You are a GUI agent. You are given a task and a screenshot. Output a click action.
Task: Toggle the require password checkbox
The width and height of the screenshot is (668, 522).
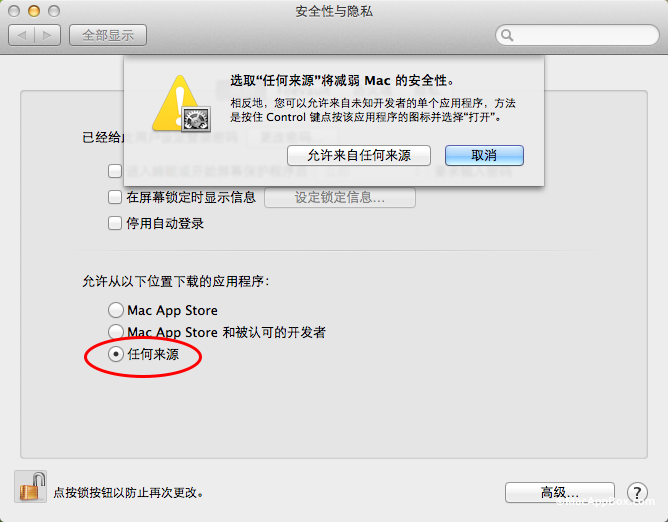coord(115,171)
